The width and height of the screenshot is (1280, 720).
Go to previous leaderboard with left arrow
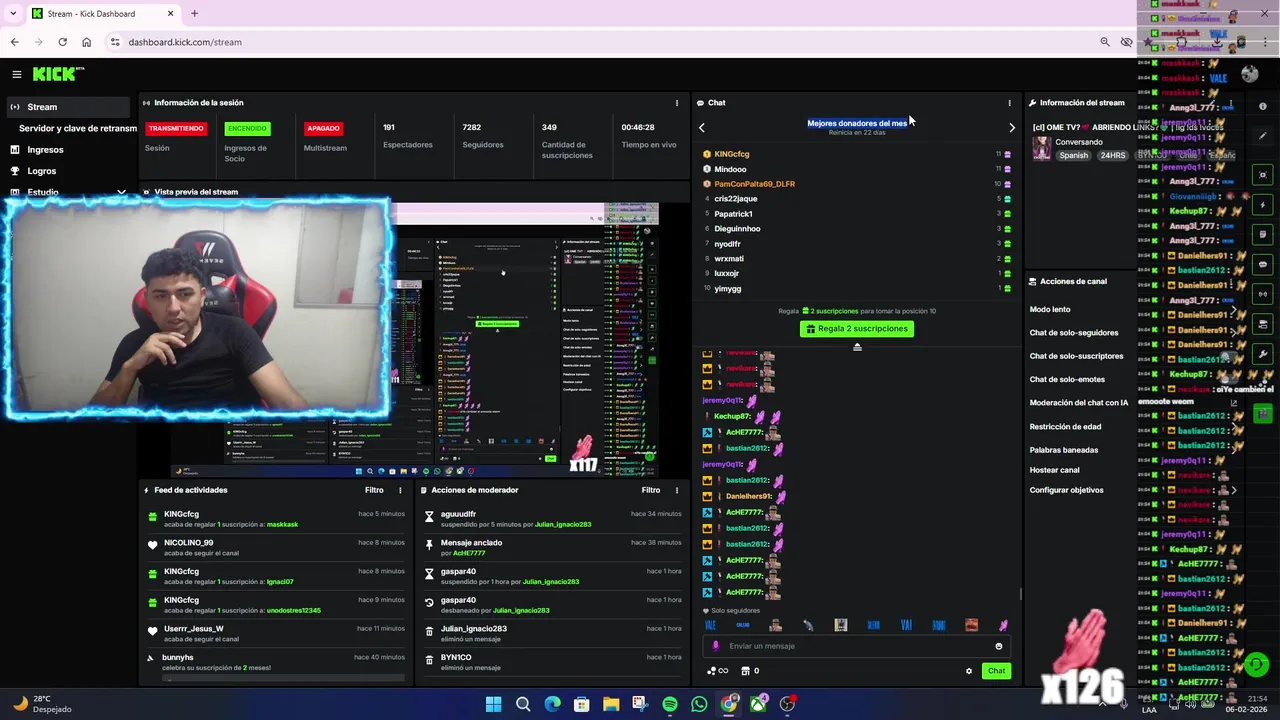tap(701, 128)
